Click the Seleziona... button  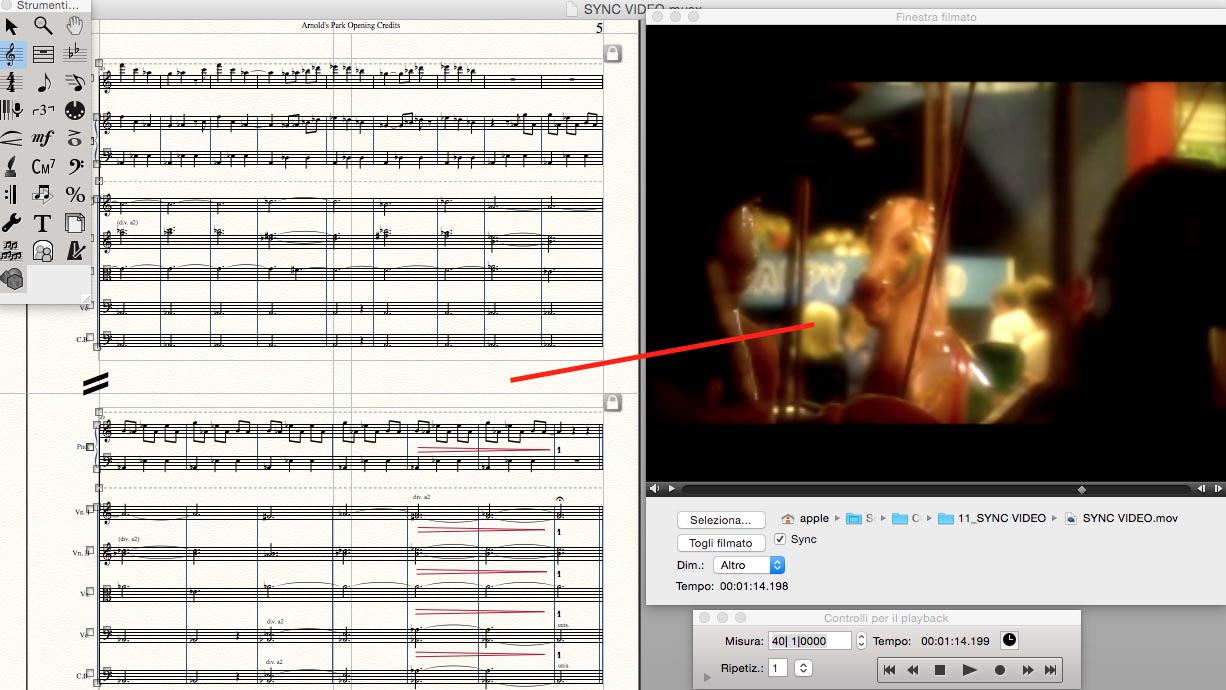(x=720, y=520)
